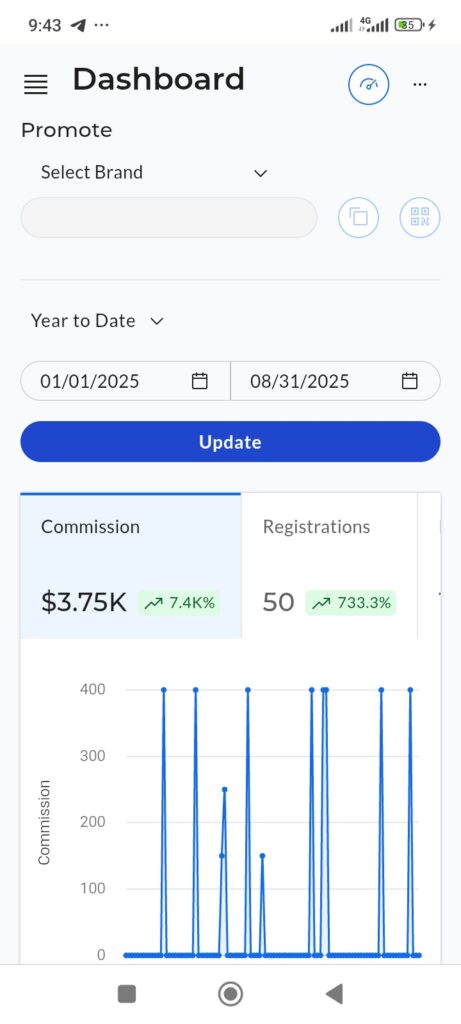
Task: Open calendar picker for end date
Action: tap(409, 381)
